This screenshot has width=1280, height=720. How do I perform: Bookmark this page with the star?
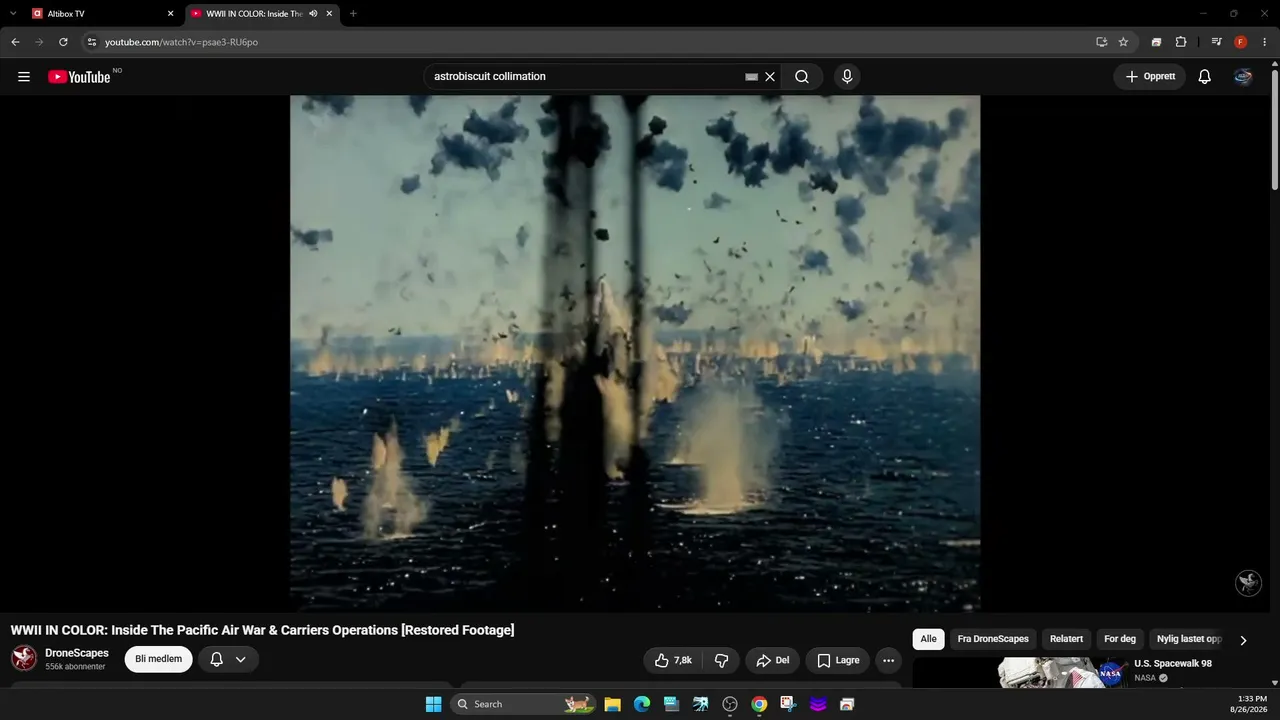coord(1123,42)
